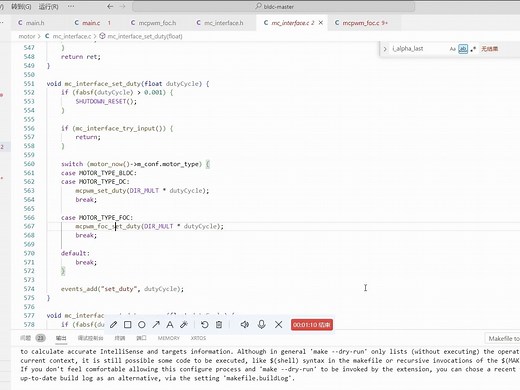Click mc_interface_try_input condition on line 556
Viewport: 520px width, 390px height.
[x=117, y=128]
